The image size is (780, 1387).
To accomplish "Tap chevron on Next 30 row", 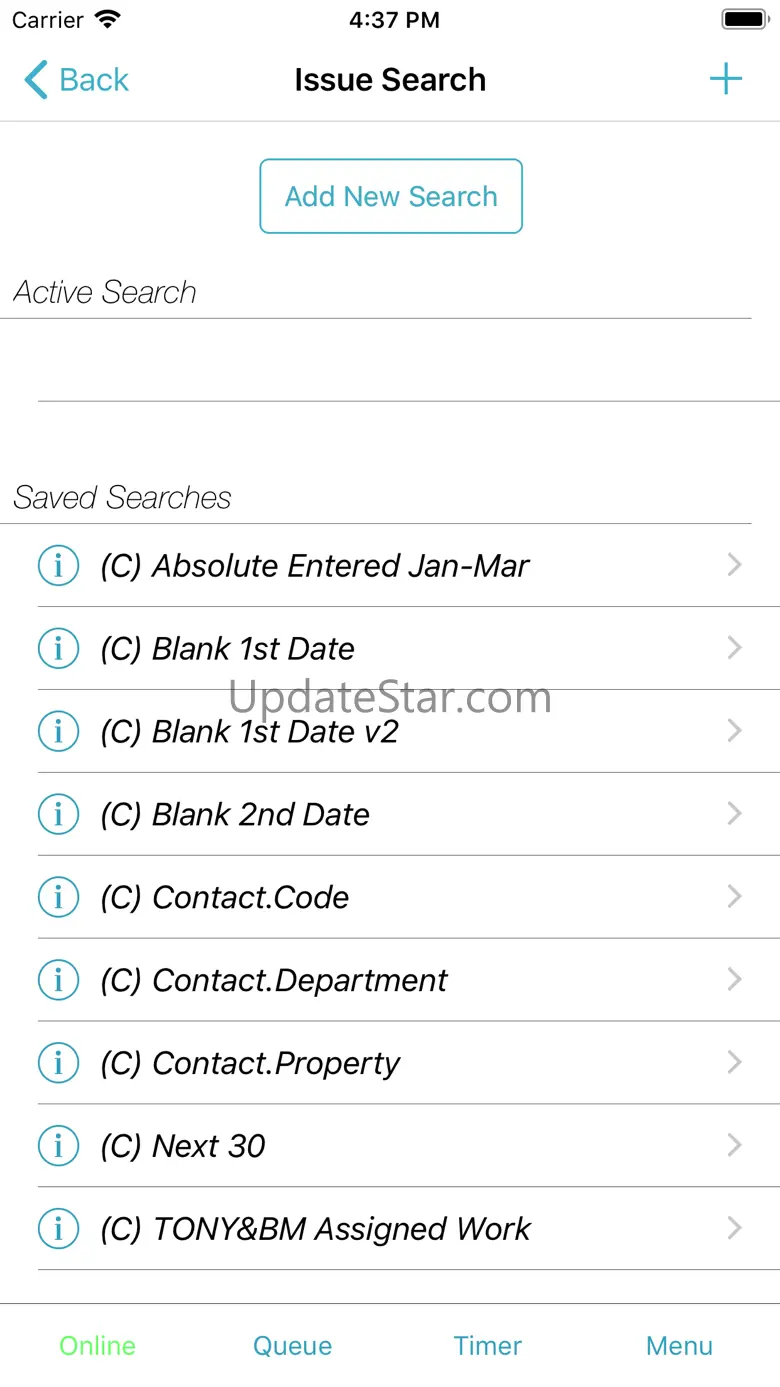I will (x=734, y=1147).
